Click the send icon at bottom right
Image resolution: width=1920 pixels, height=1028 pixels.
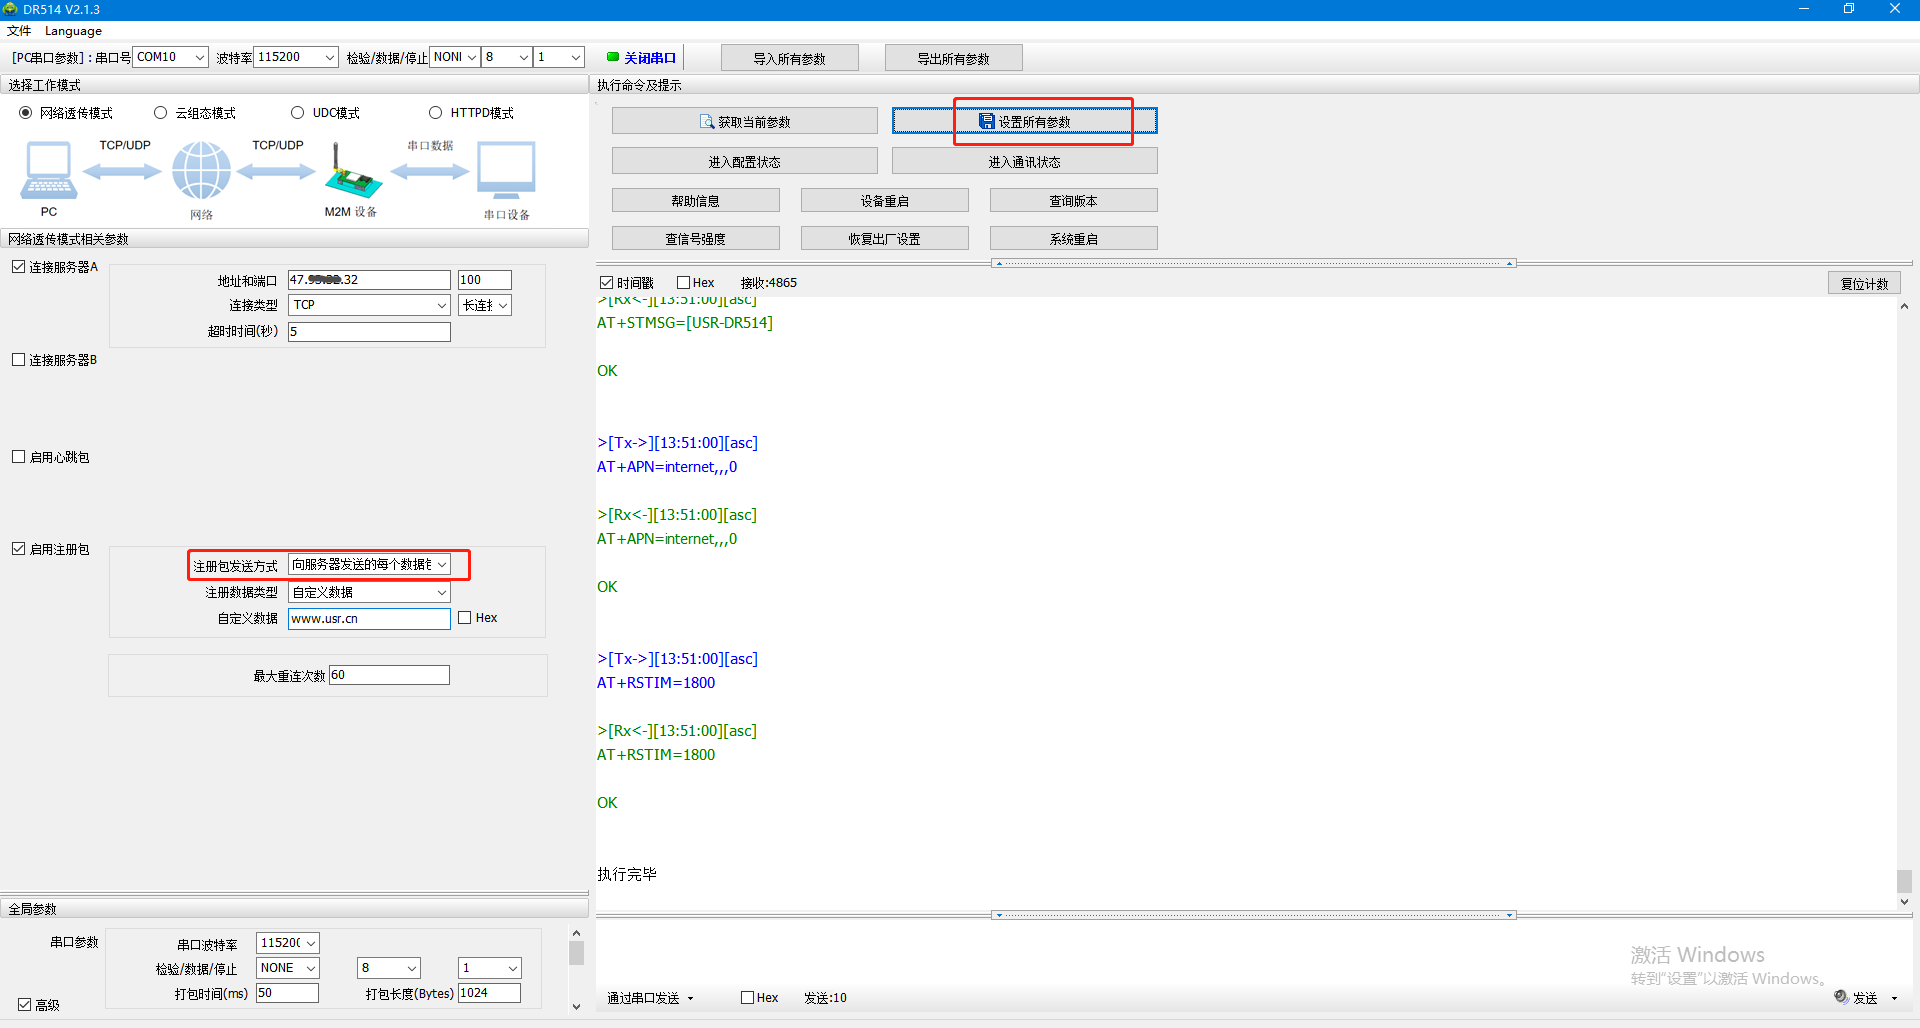tap(1841, 997)
